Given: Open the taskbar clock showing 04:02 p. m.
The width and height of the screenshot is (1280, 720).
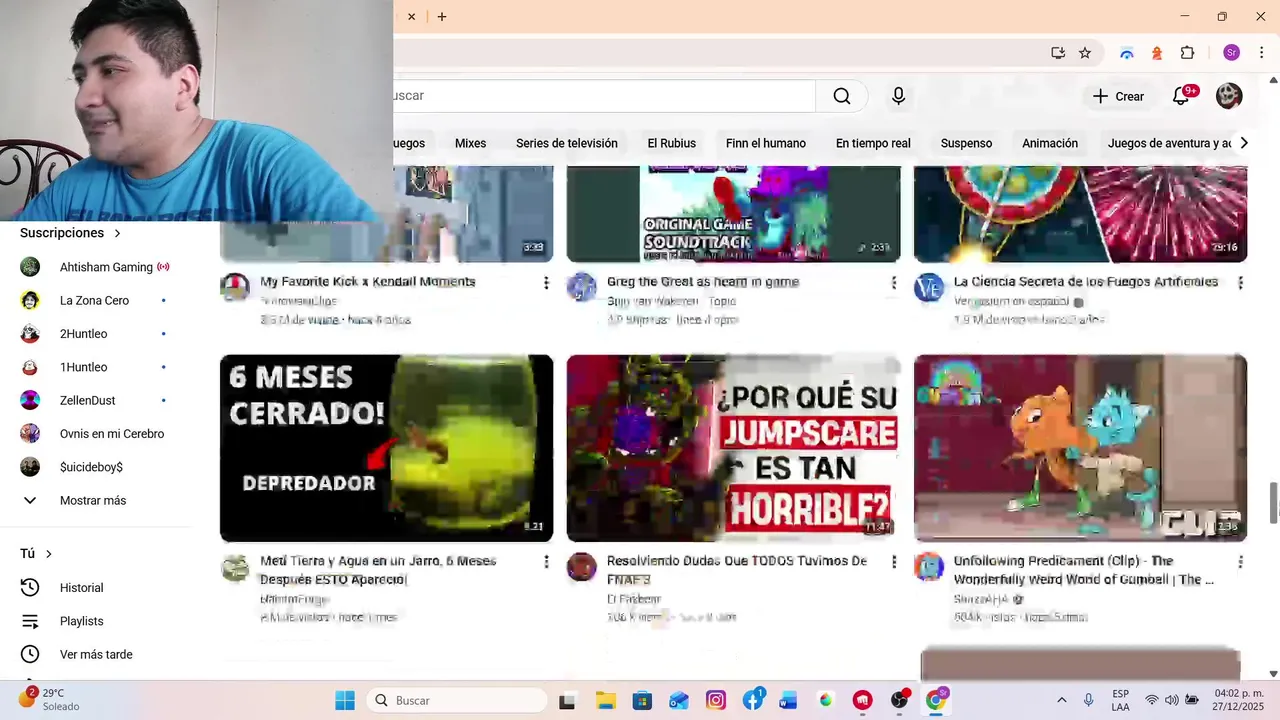Looking at the screenshot, I should (x=1239, y=700).
